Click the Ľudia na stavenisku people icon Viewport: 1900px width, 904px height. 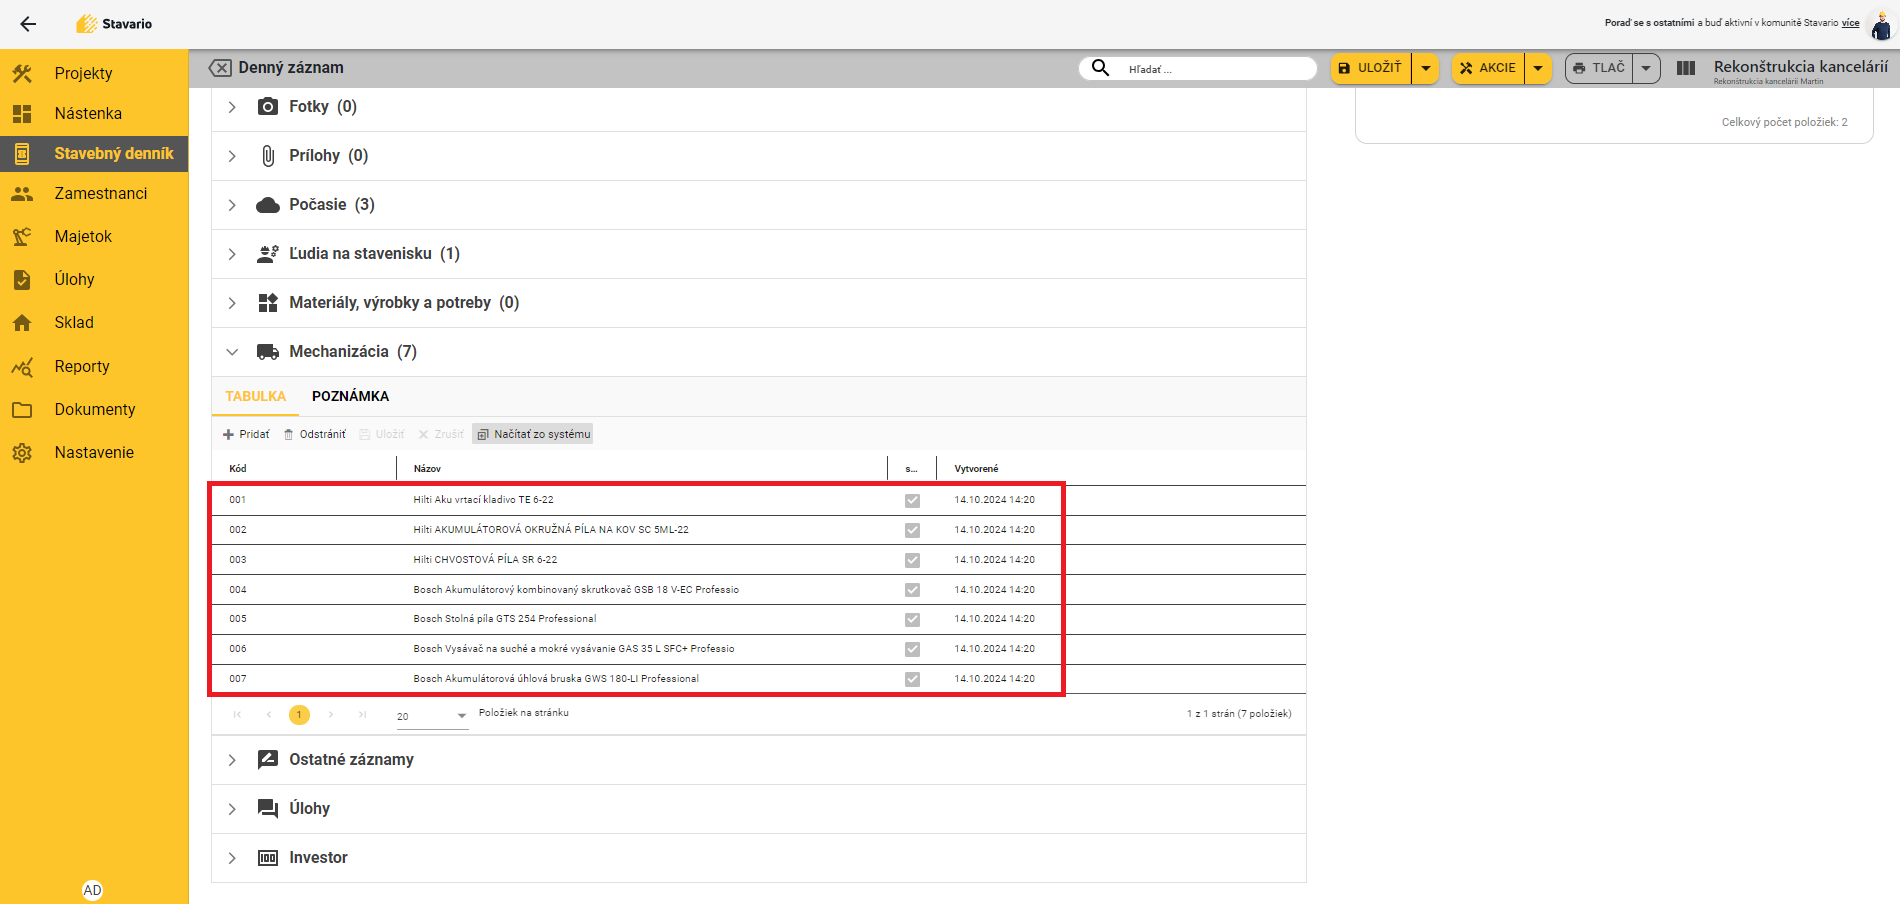click(x=268, y=254)
